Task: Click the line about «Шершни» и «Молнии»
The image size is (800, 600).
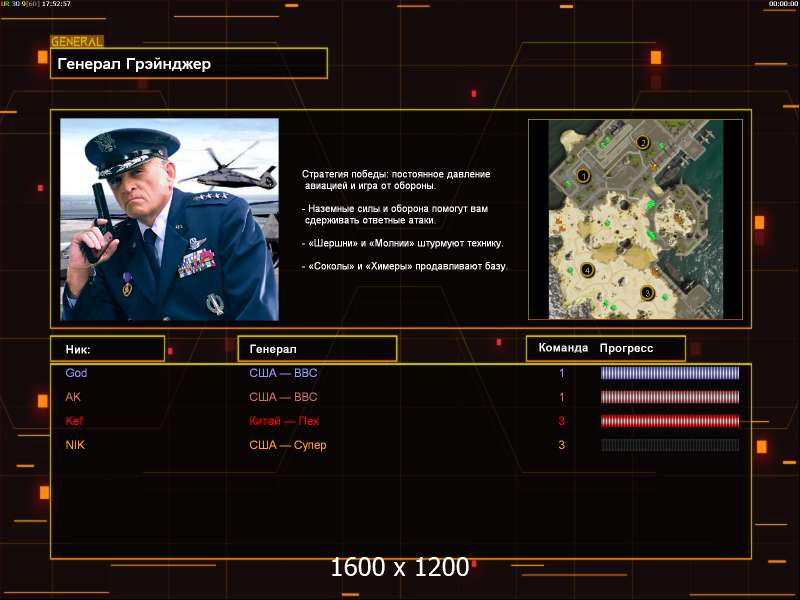Action: tap(403, 243)
